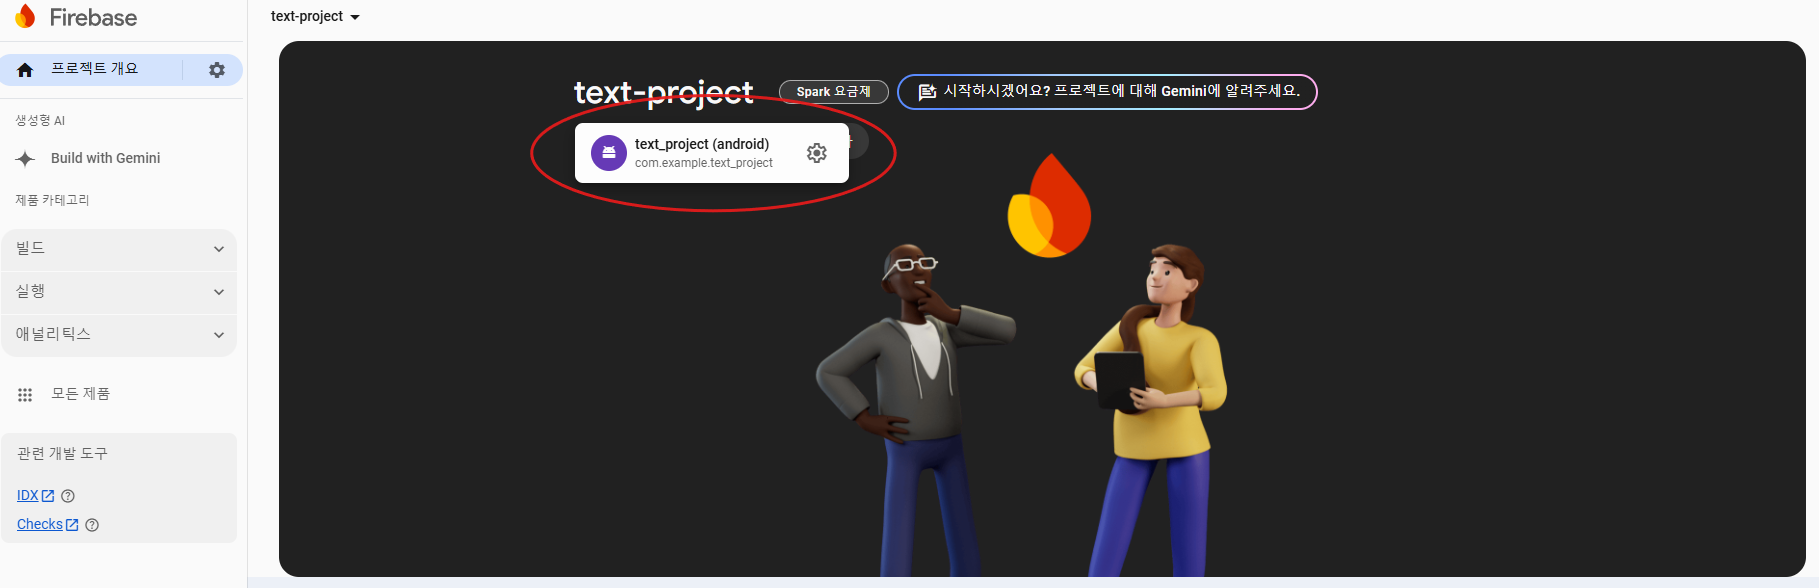This screenshot has height=588, width=1819.
Task: Click the Gemini chat icon in banner
Action: [x=927, y=92]
